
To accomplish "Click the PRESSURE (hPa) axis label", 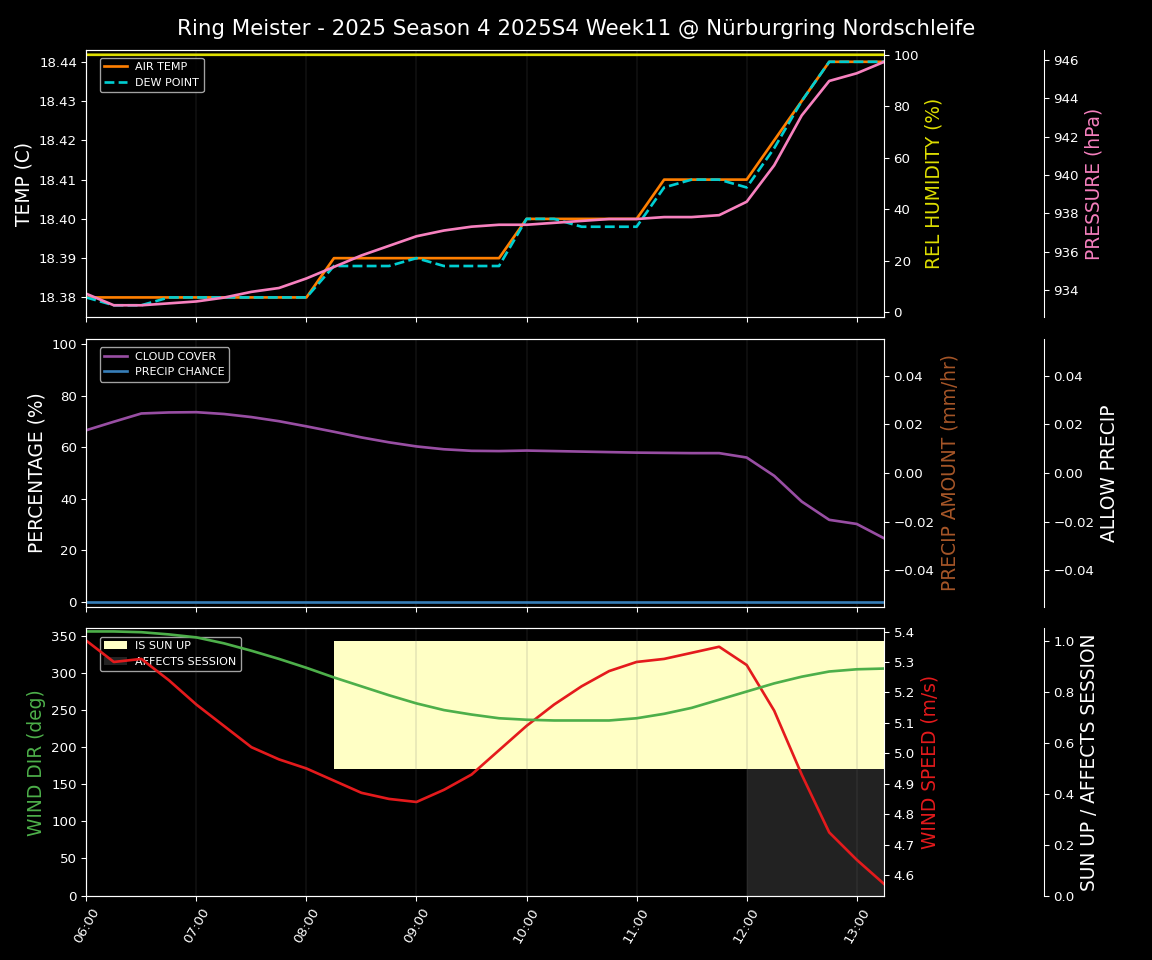I will point(1093,184).
